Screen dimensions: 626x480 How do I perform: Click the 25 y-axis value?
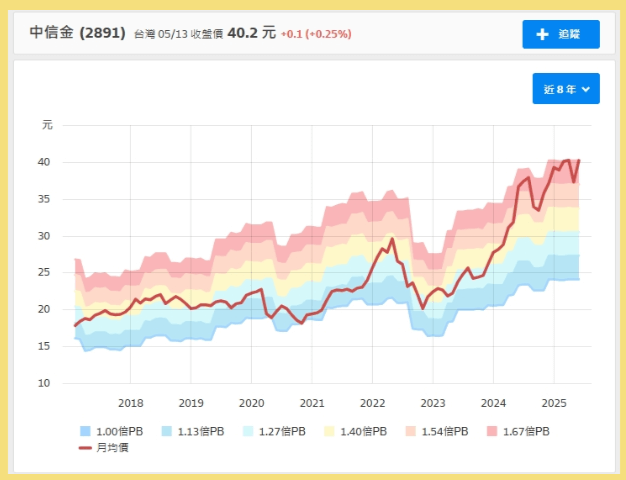(44, 272)
